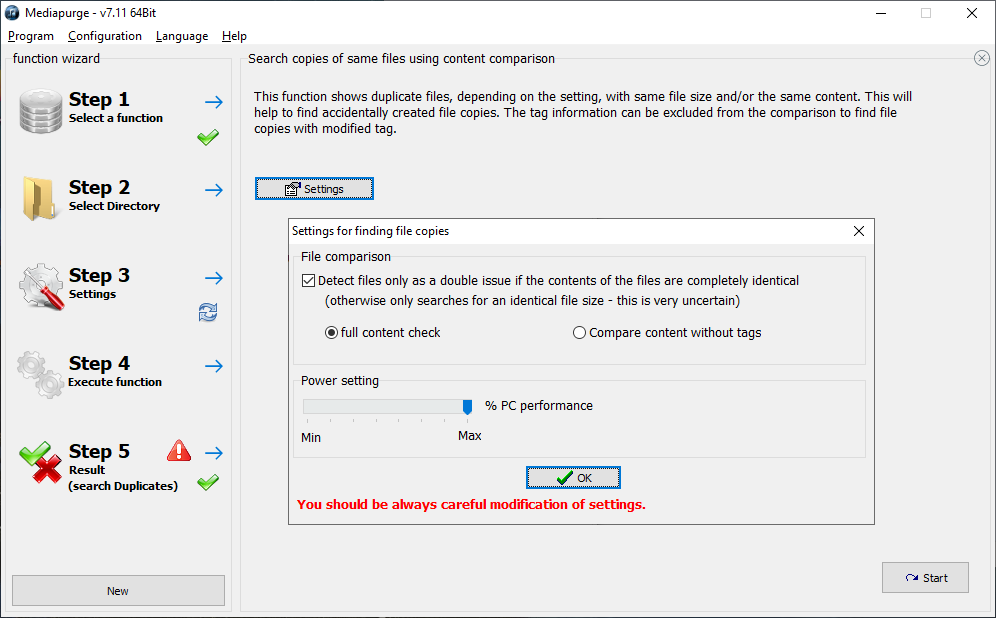This screenshot has height=618, width=996.
Task: Click the blue arrow next to Step 3
Action: tap(214, 278)
